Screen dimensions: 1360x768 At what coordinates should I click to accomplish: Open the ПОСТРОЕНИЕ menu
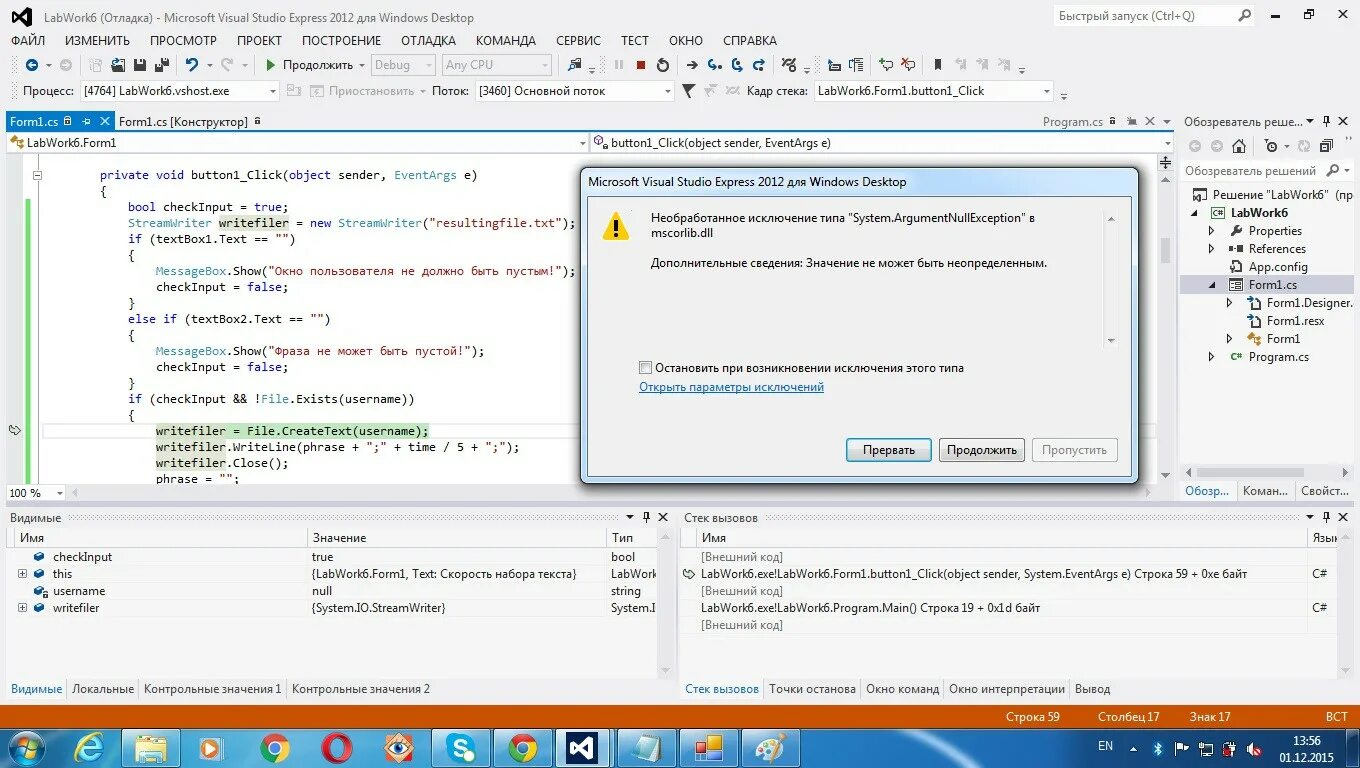341,41
